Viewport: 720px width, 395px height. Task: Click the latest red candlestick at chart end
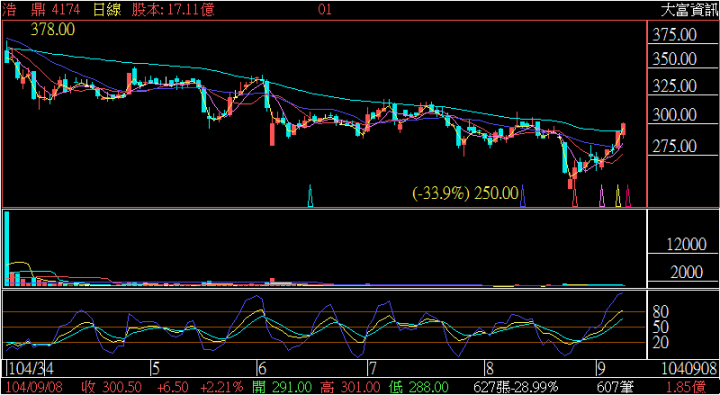pyautogui.click(x=623, y=129)
